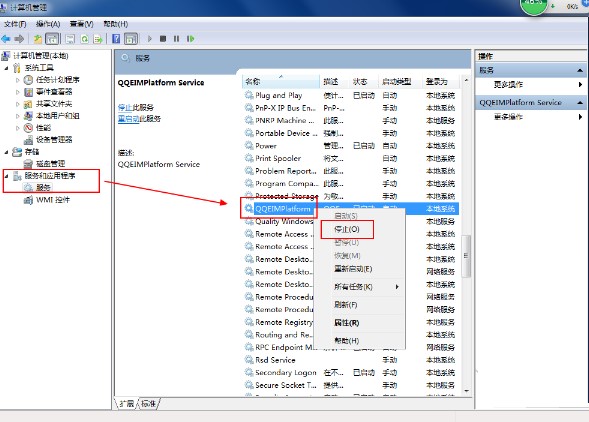
Task: Click the Refresh toolbar icon
Action: pos(85,39)
